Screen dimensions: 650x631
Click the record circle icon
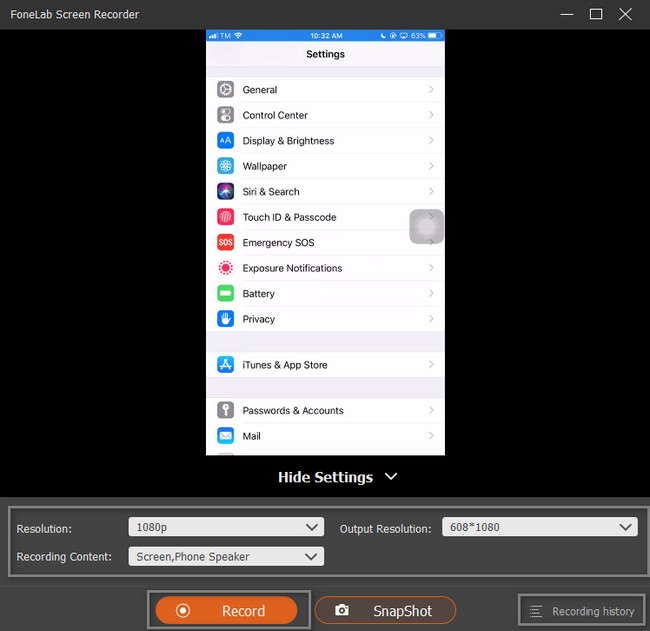click(x=183, y=610)
